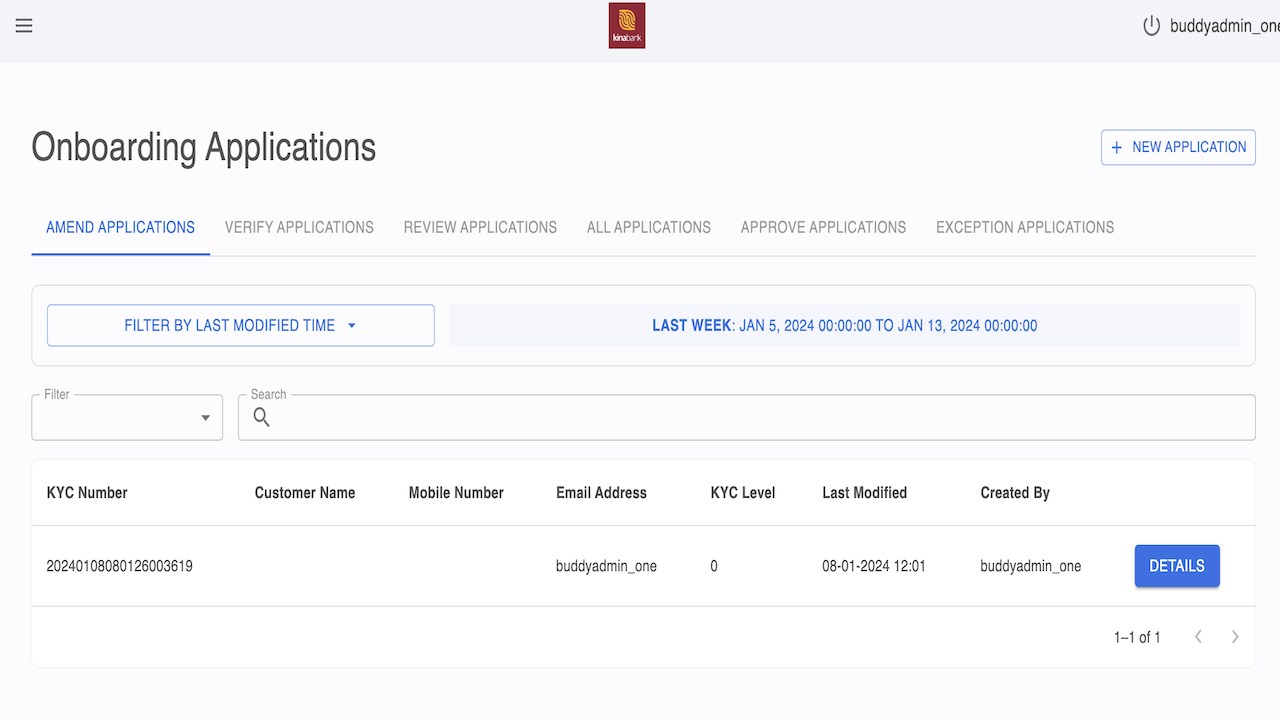Screen dimensions: 1280x720
Task: Select the Amend Applications tab
Action: click(120, 227)
